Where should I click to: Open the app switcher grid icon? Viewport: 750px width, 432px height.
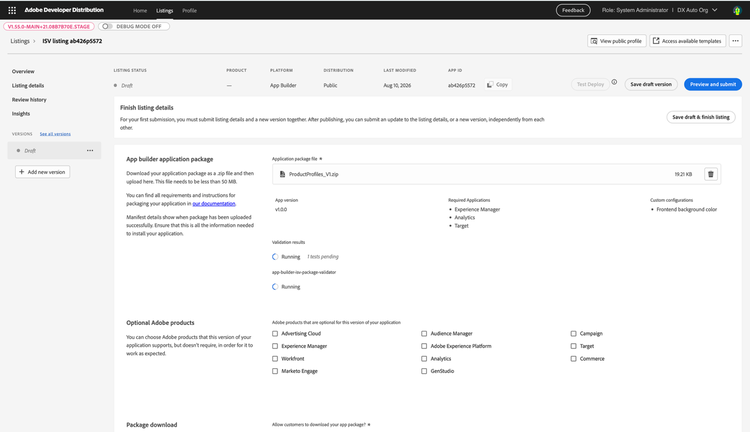pyautogui.click(x=12, y=10)
